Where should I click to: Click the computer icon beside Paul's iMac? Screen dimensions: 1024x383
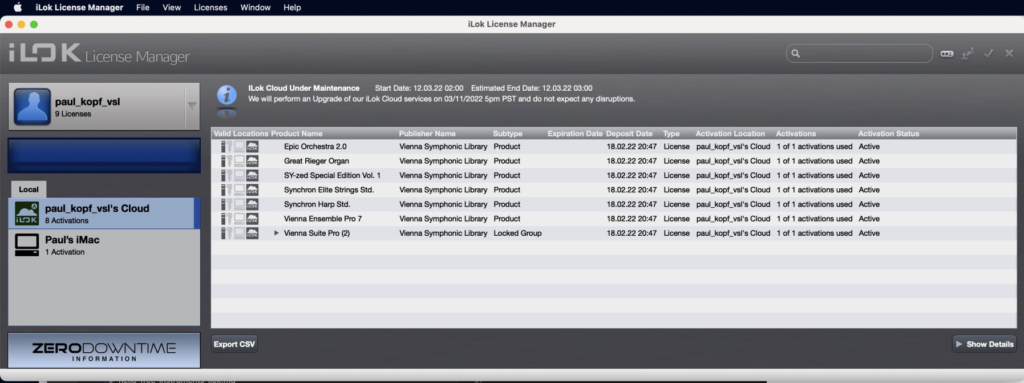27,245
